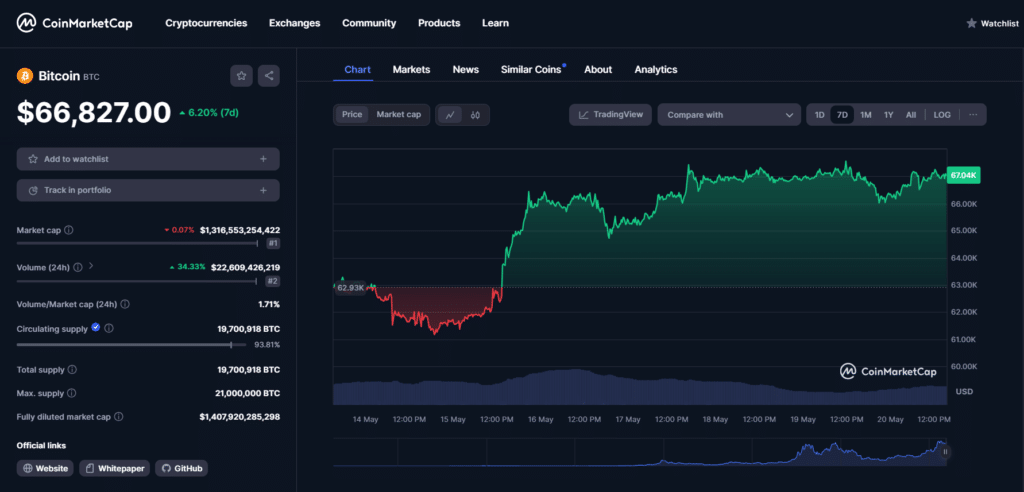
Task: Click the $1,316,553,254,422 market cap value
Action: (240, 230)
